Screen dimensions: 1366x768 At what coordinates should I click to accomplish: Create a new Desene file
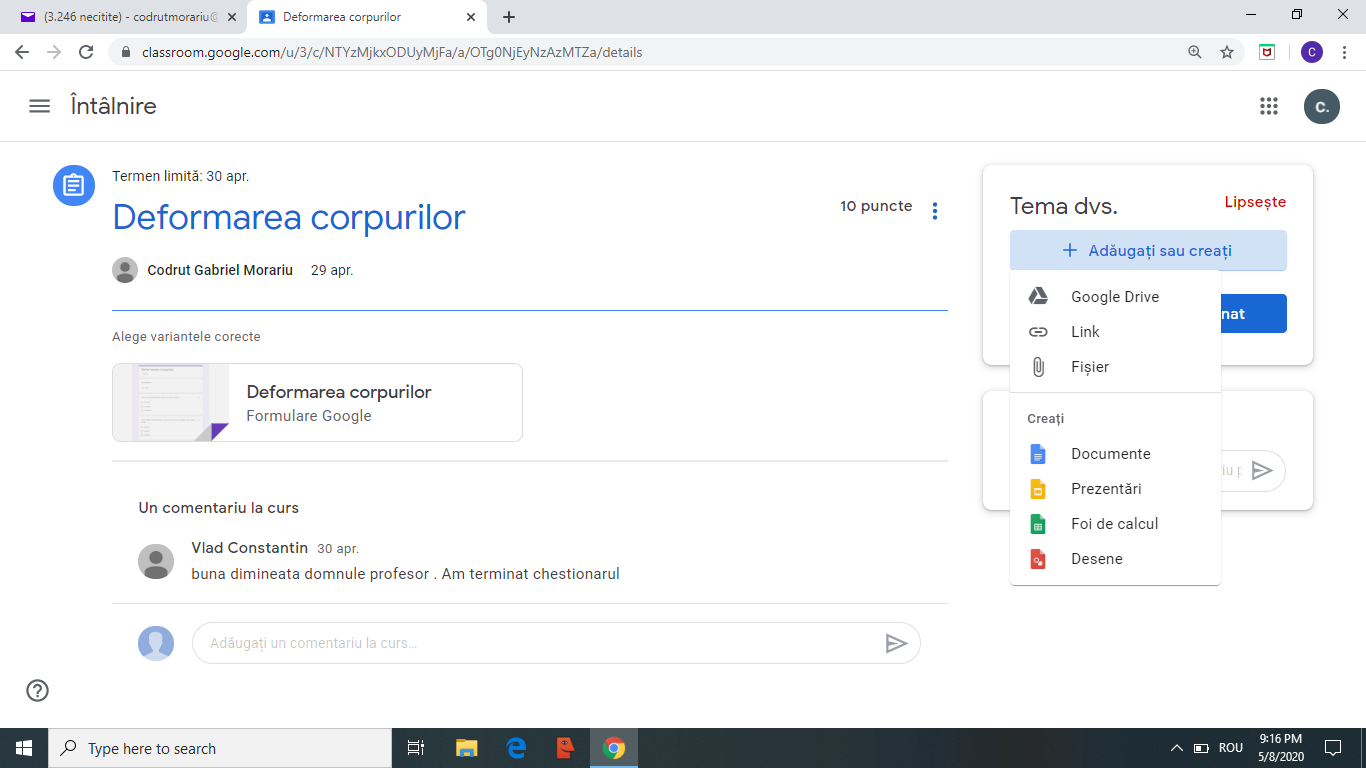click(x=1115, y=559)
